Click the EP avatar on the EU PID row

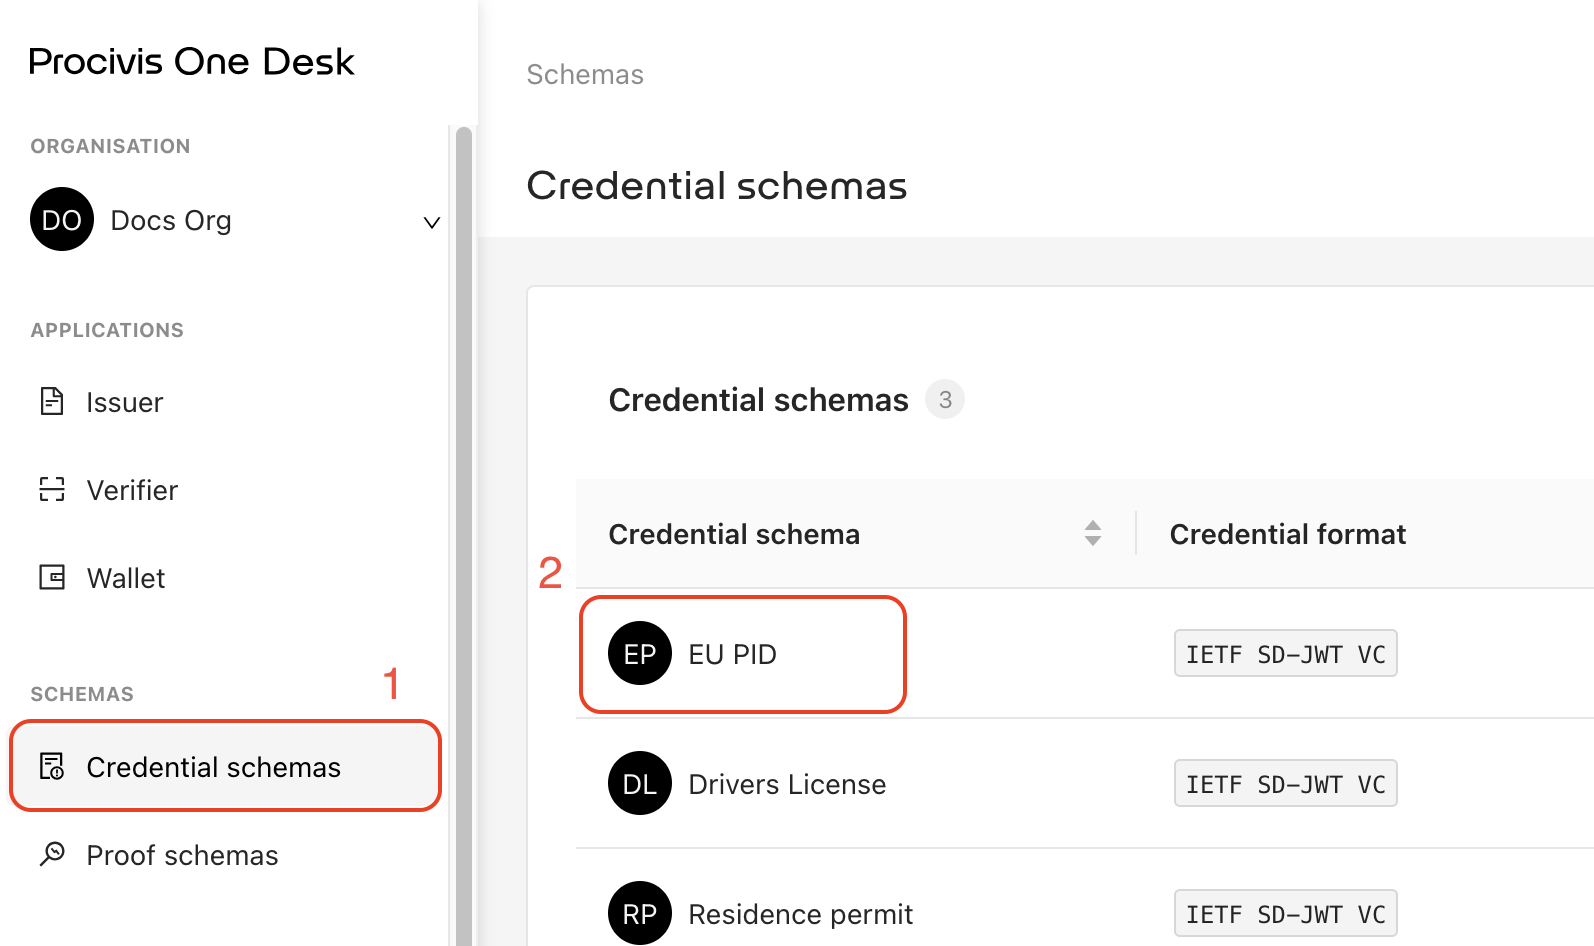[640, 653]
